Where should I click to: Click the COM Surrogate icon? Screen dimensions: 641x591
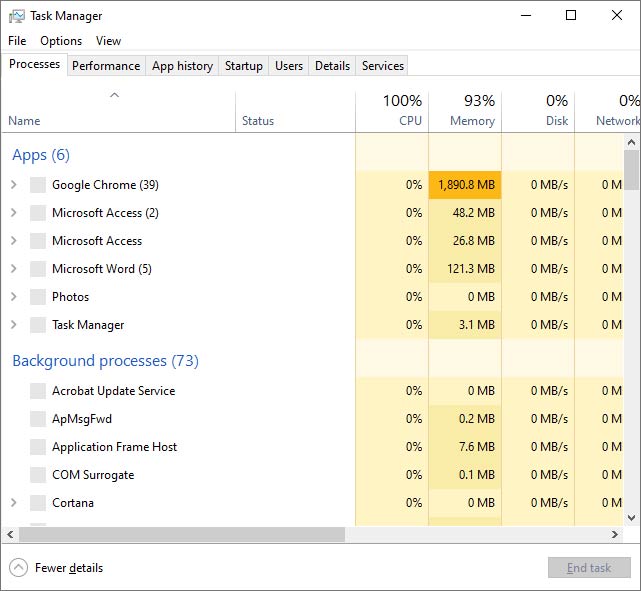coord(38,475)
